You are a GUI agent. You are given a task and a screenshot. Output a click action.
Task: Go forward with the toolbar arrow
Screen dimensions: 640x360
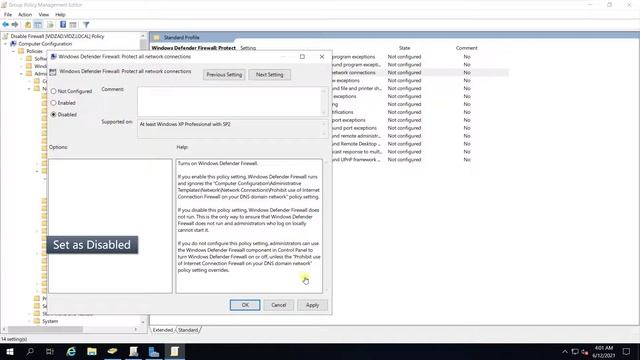[15, 25]
